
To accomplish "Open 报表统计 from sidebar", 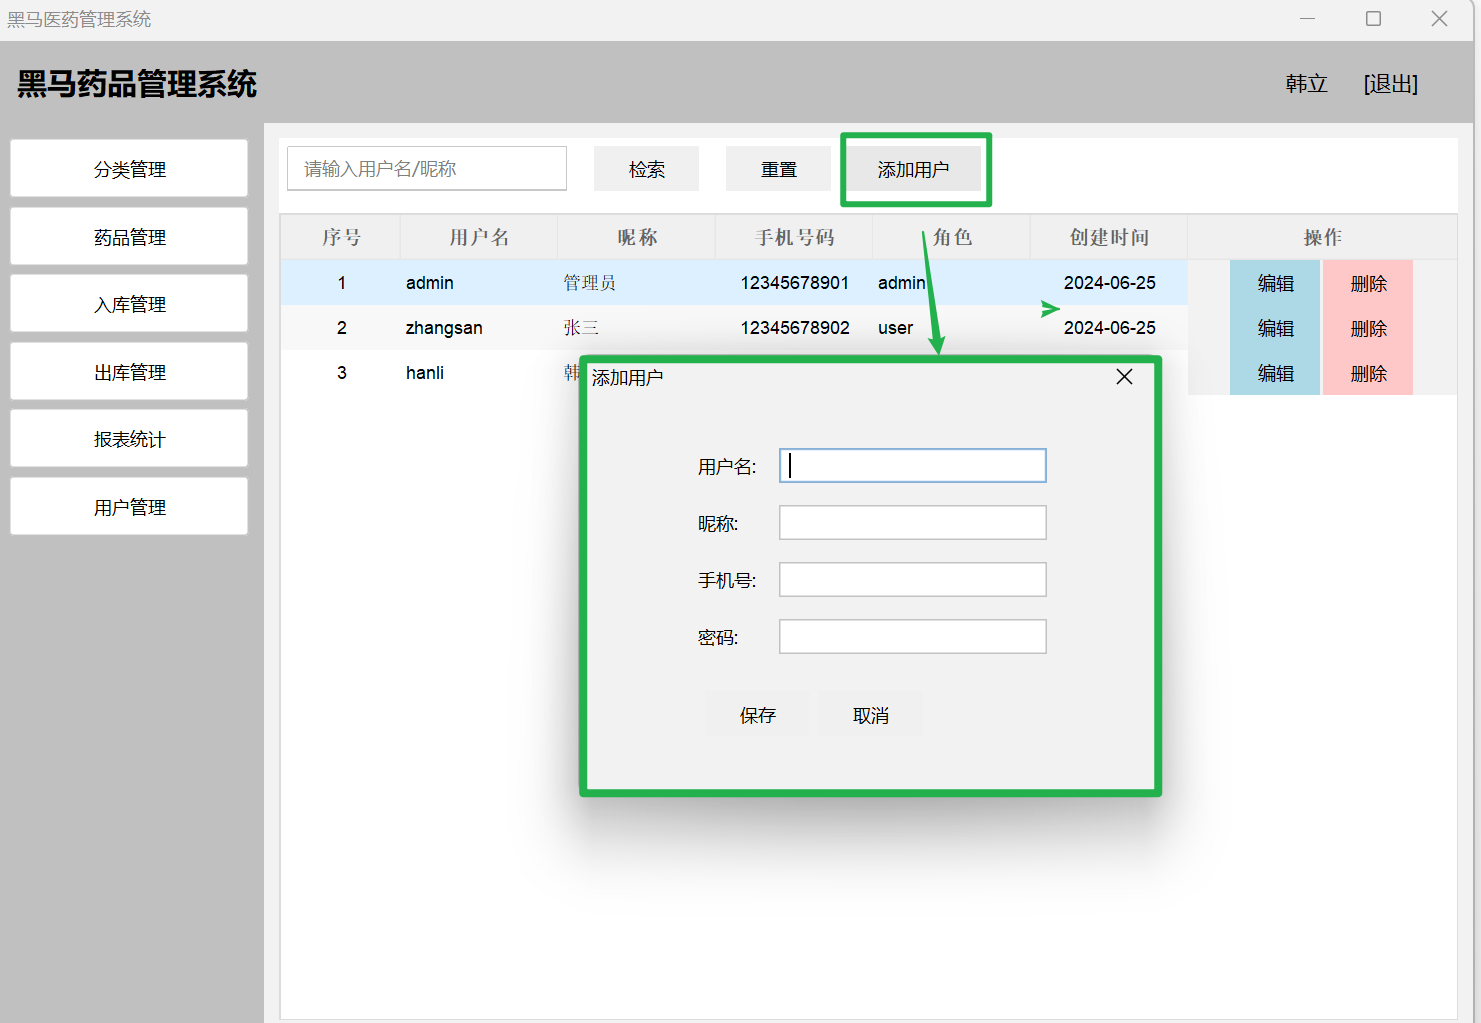I will click(x=129, y=439).
